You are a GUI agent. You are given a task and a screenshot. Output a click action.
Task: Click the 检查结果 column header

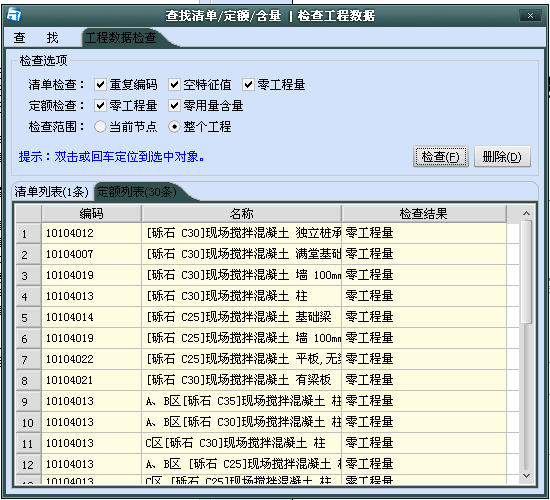(x=424, y=213)
